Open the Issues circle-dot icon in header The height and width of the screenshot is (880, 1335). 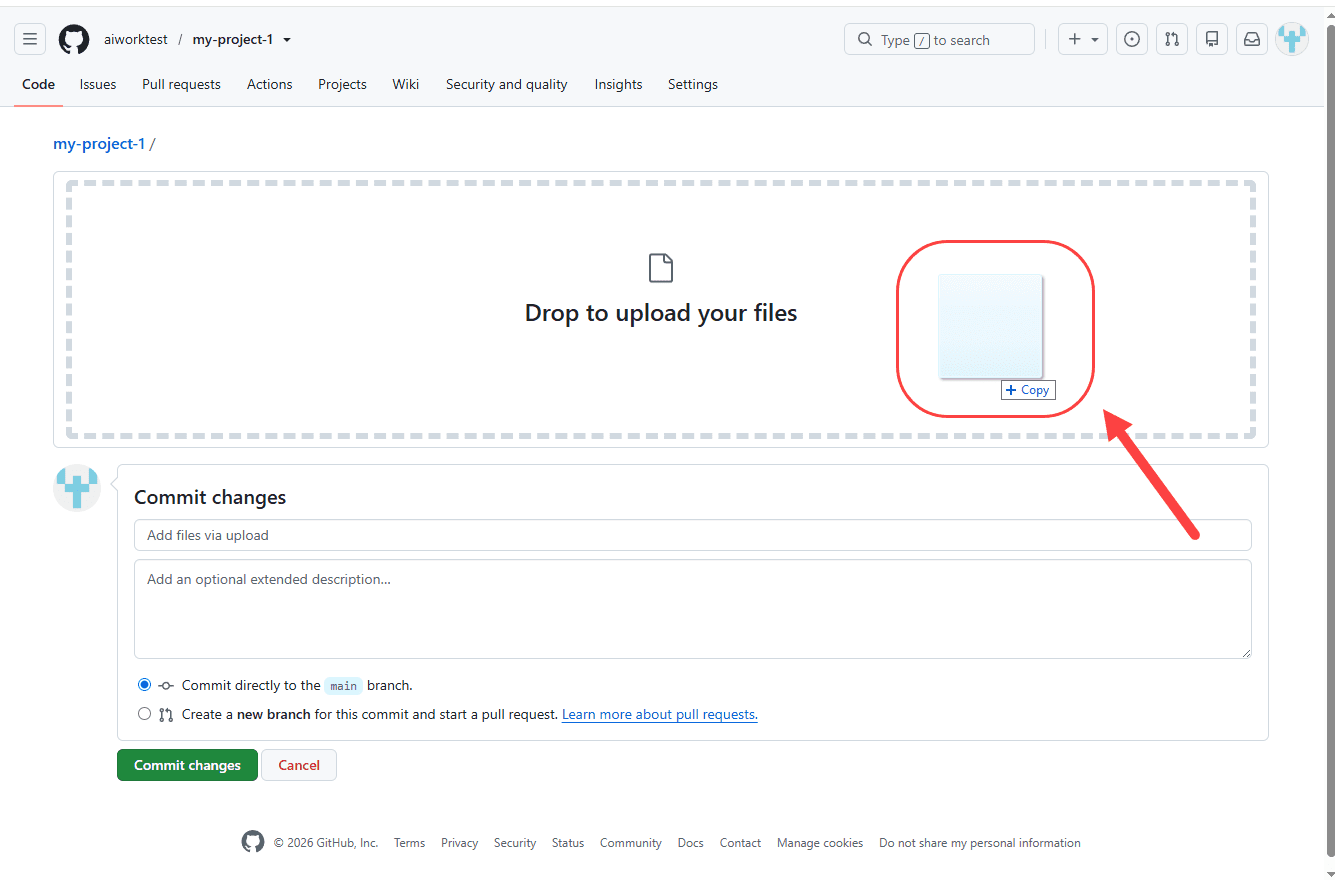click(1132, 39)
